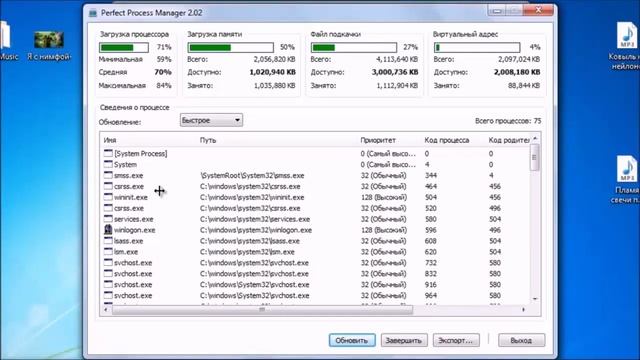Click the System row icon

pyautogui.click(x=108, y=164)
